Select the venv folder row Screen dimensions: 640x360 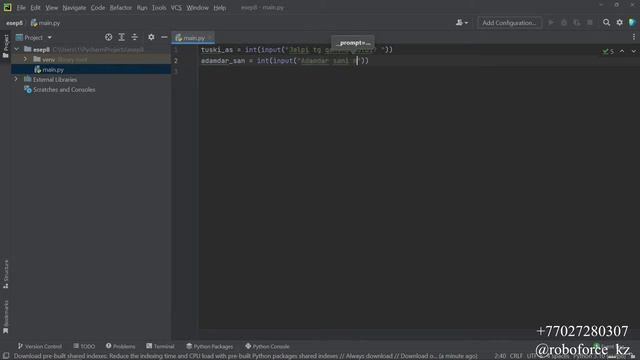(91, 60)
